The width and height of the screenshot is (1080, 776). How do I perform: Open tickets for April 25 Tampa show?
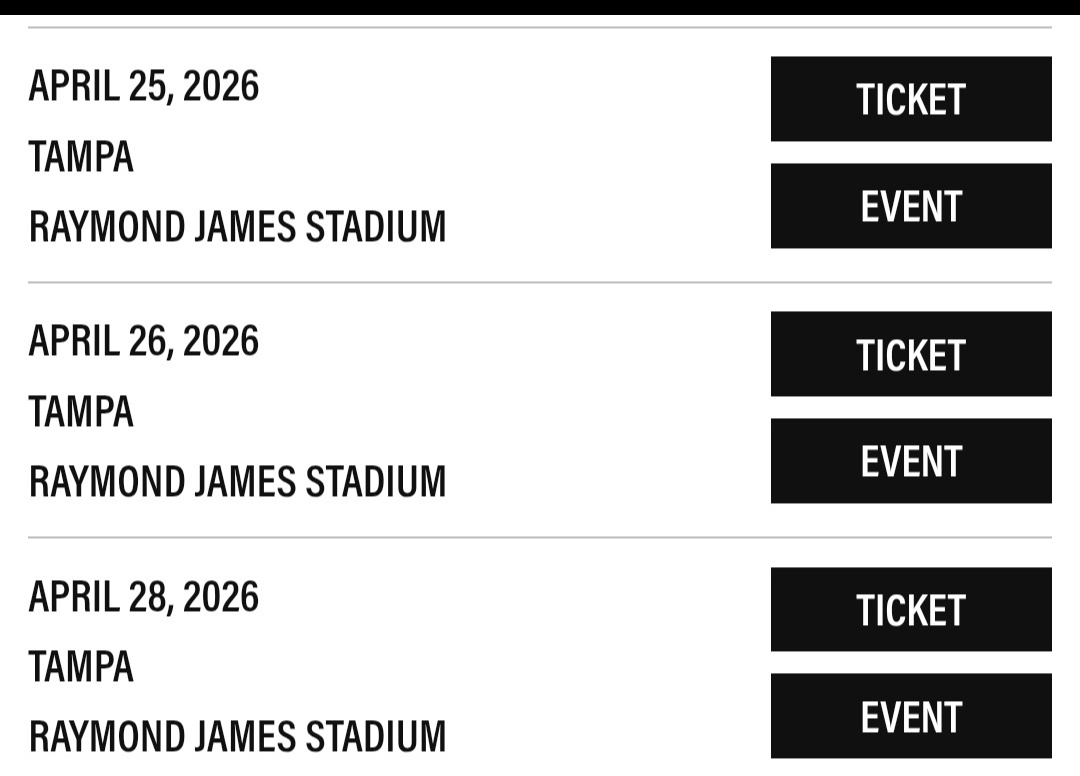pos(911,99)
